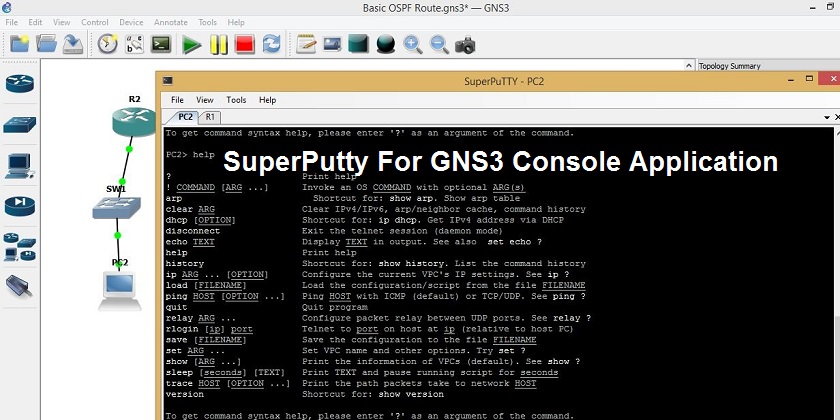Click the 'trace HOST [OPTION ...]' command row
This screenshot has height=420, width=840.
[x=351, y=383]
